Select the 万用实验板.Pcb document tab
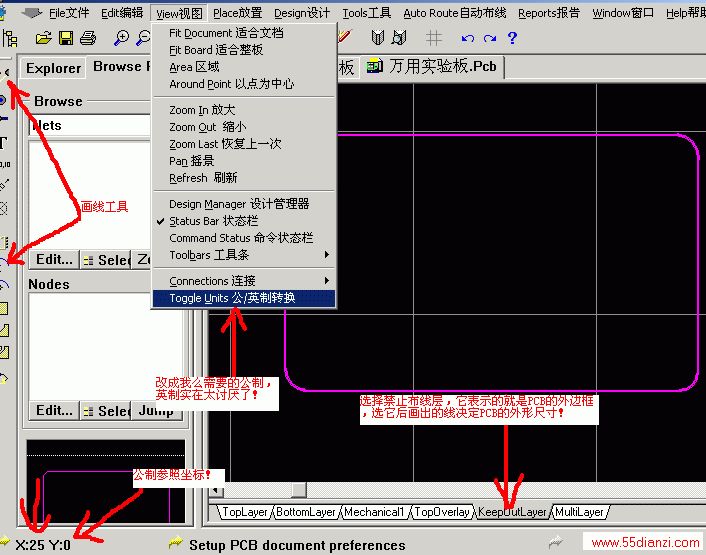 (432, 67)
